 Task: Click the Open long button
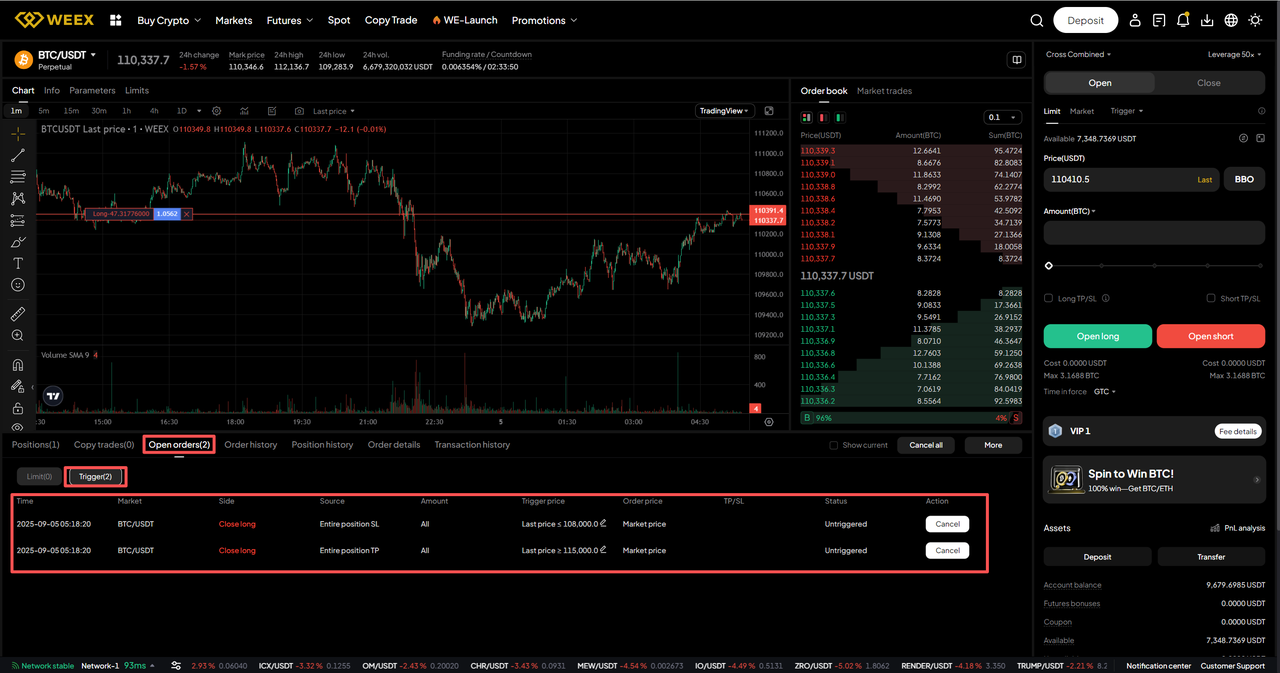point(1097,337)
